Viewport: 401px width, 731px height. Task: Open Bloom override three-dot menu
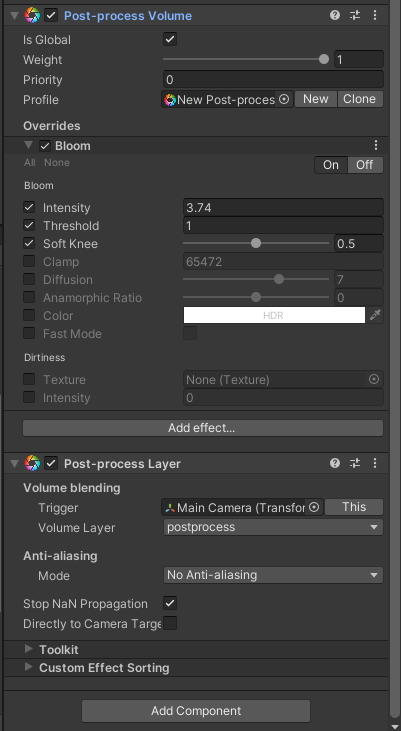pos(376,145)
